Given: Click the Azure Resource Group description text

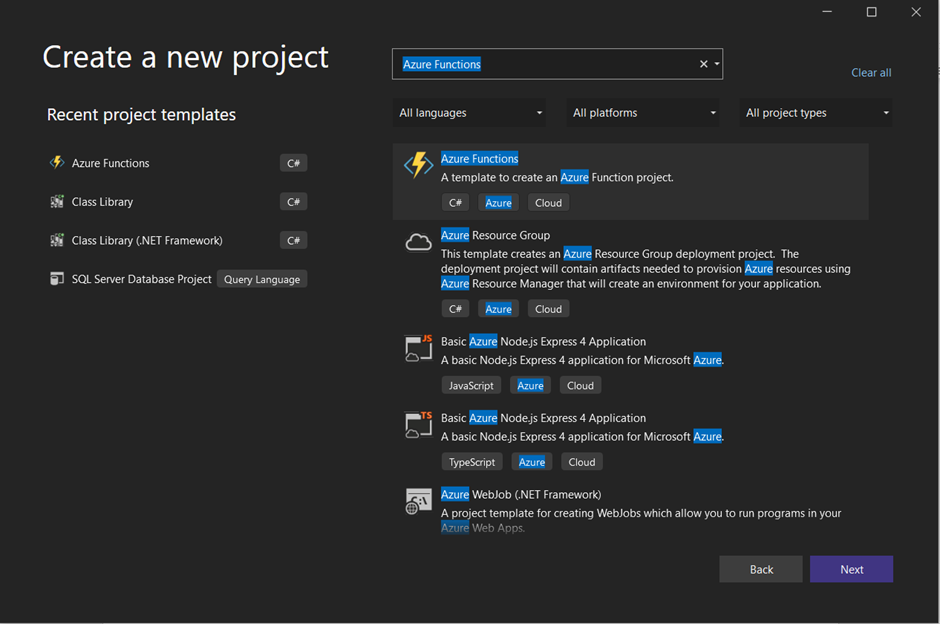Looking at the screenshot, I should pos(646,269).
